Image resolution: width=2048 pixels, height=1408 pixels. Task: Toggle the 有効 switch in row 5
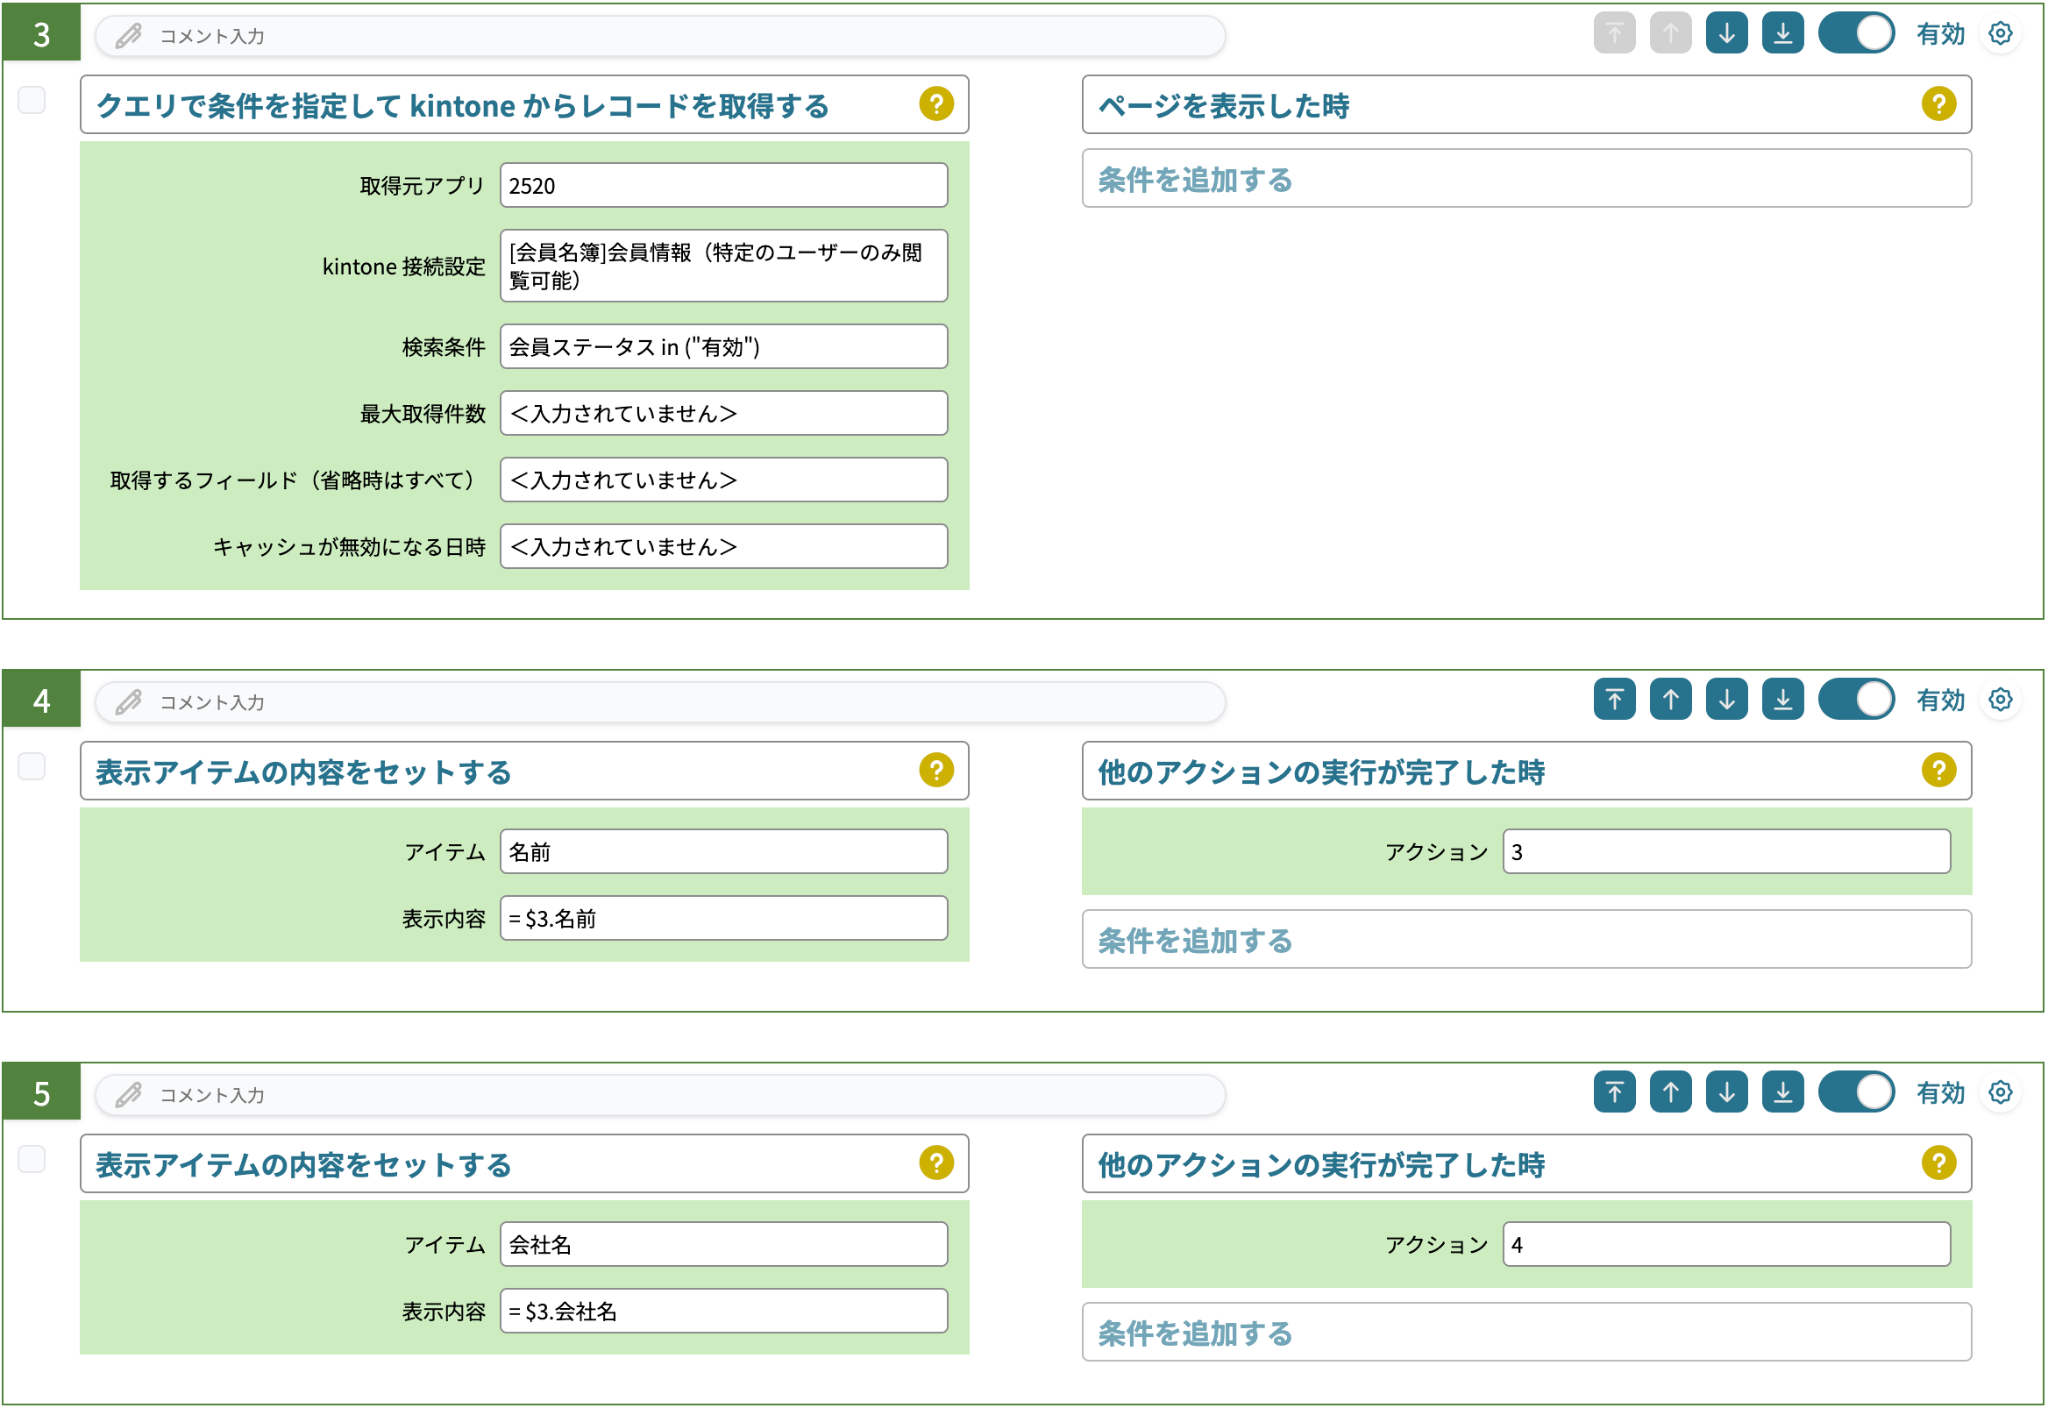pos(1856,1092)
